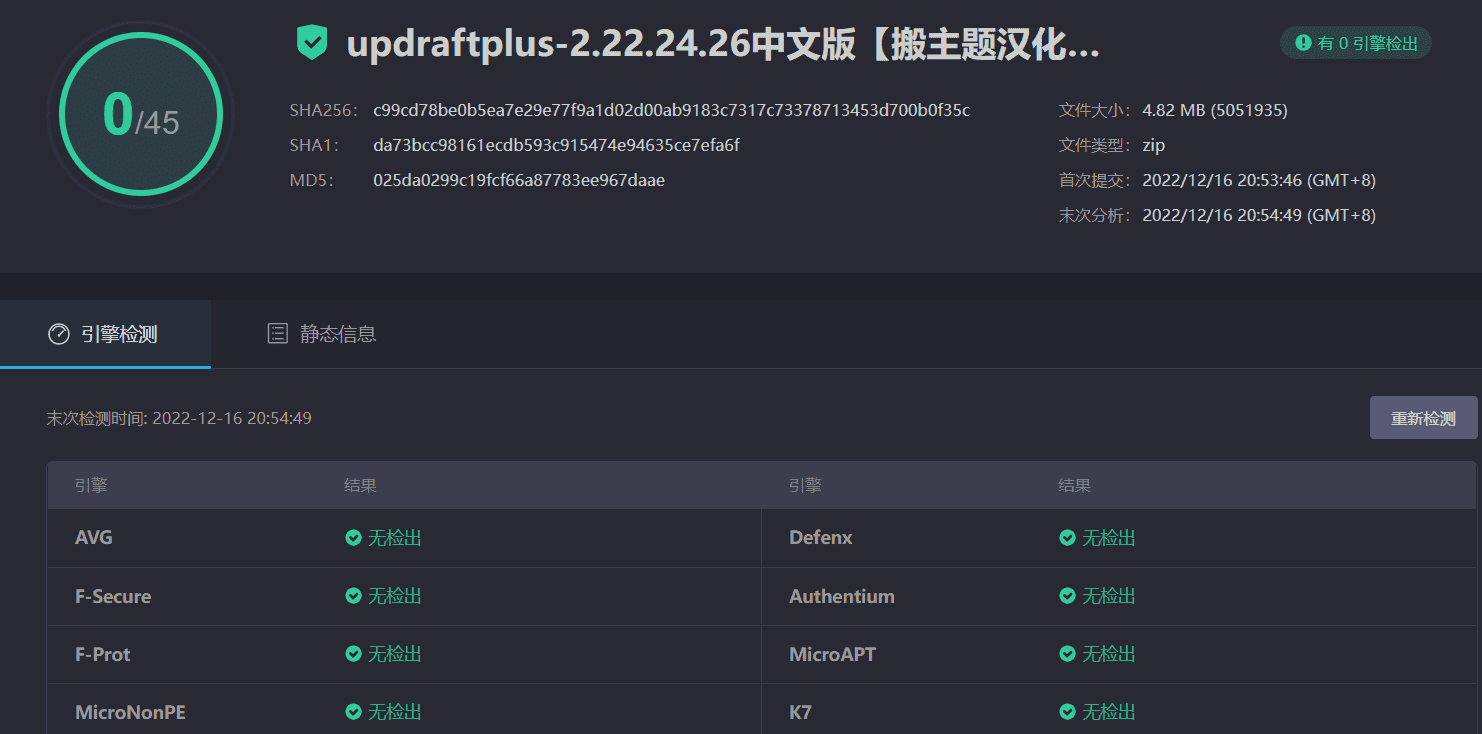Click the list icon on 静态信息 tab
This screenshot has height=734, width=1482.
[278, 334]
